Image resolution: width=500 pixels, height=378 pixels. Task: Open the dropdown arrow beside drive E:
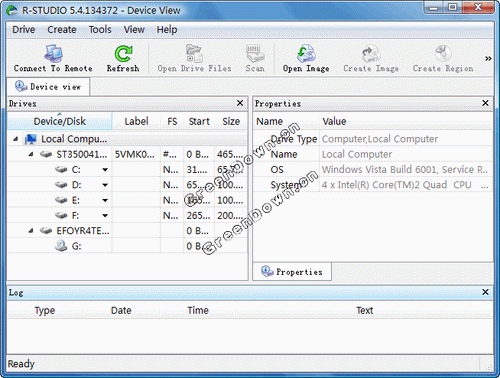105,200
